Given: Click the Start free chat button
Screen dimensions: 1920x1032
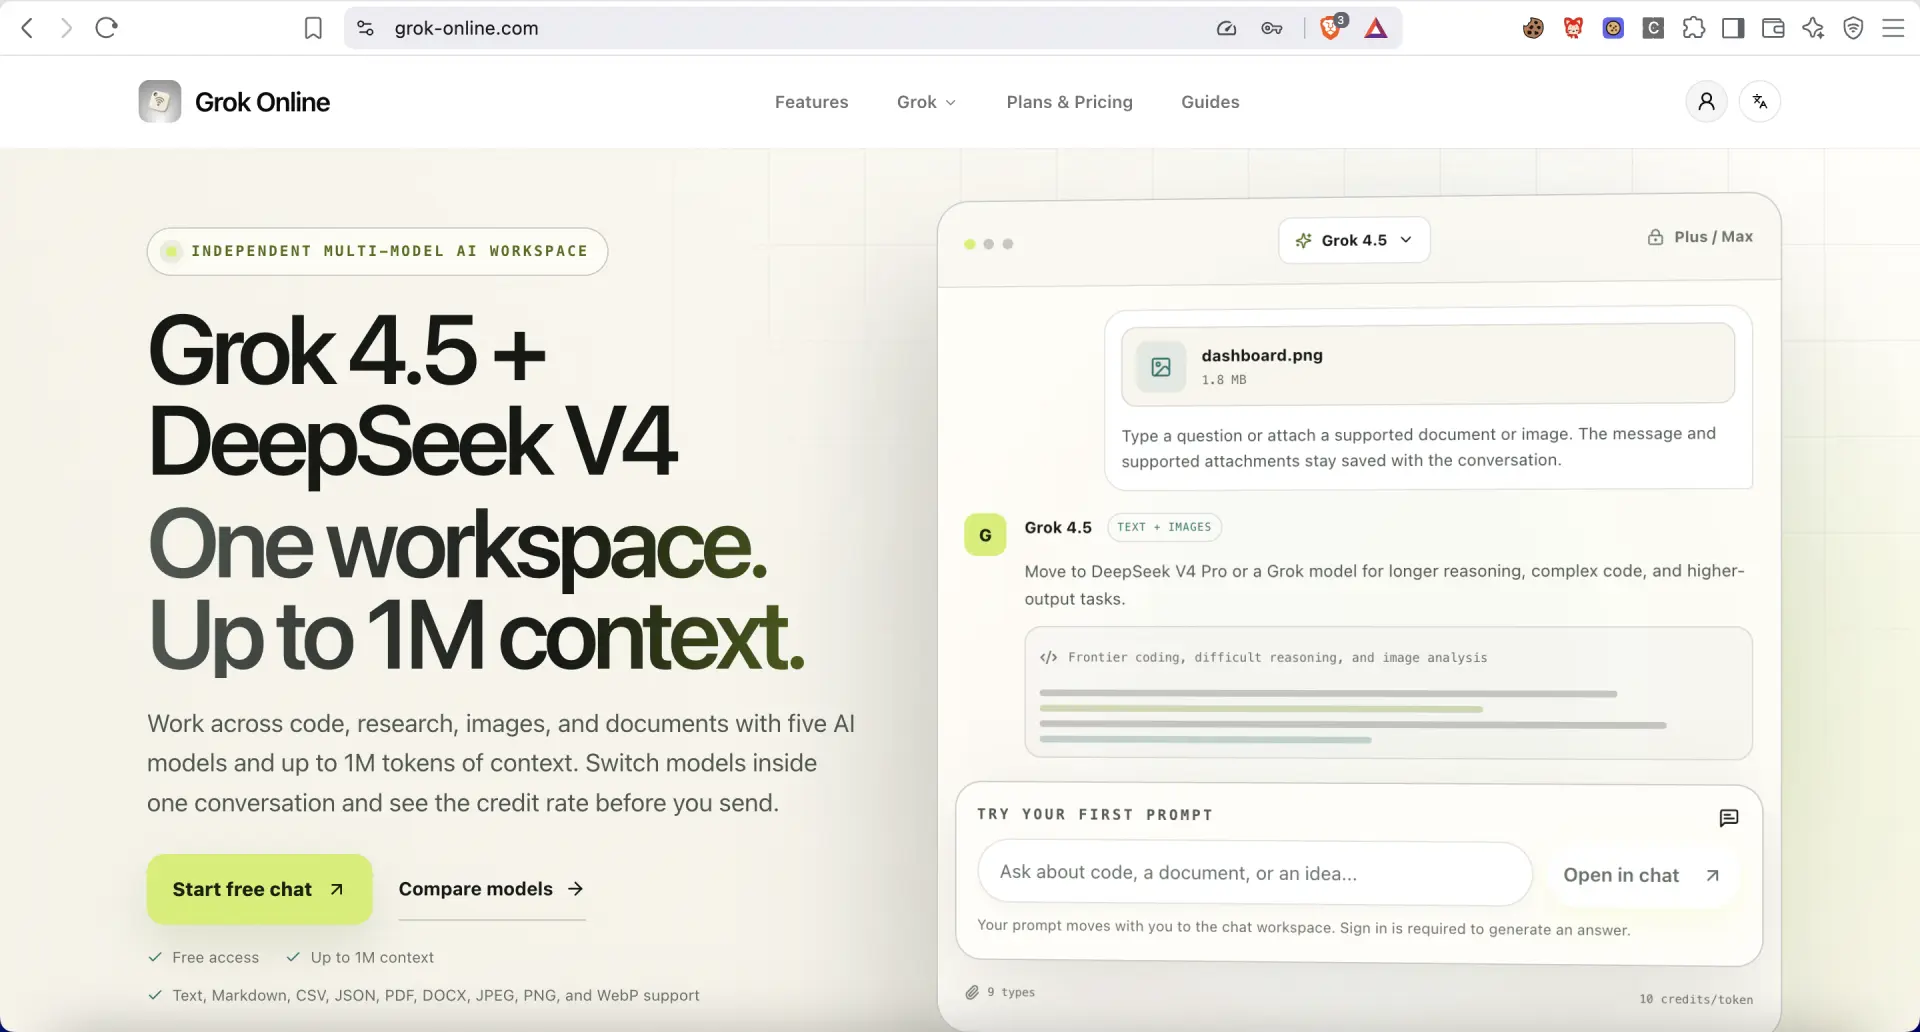Looking at the screenshot, I should [259, 889].
